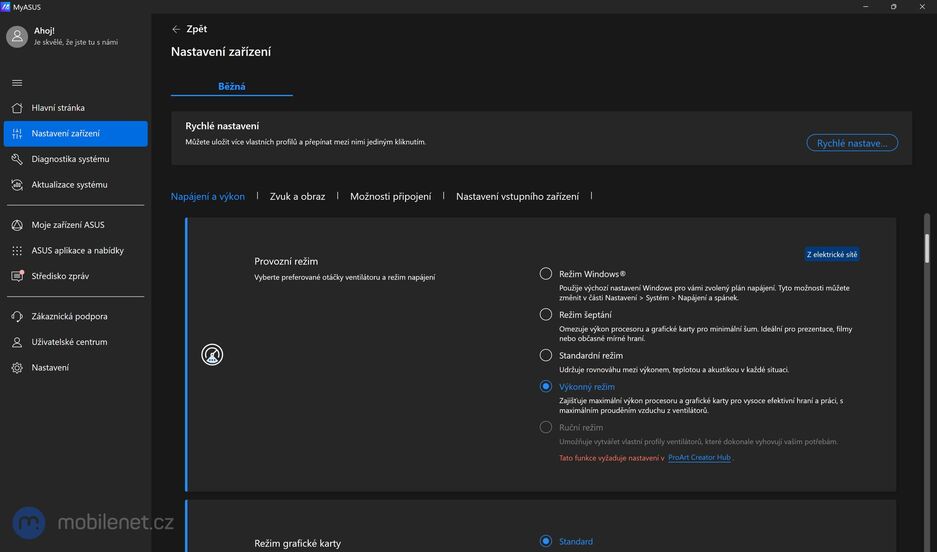Select Standardní režim radio button
Screen dimensions: 937x552
(546, 355)
